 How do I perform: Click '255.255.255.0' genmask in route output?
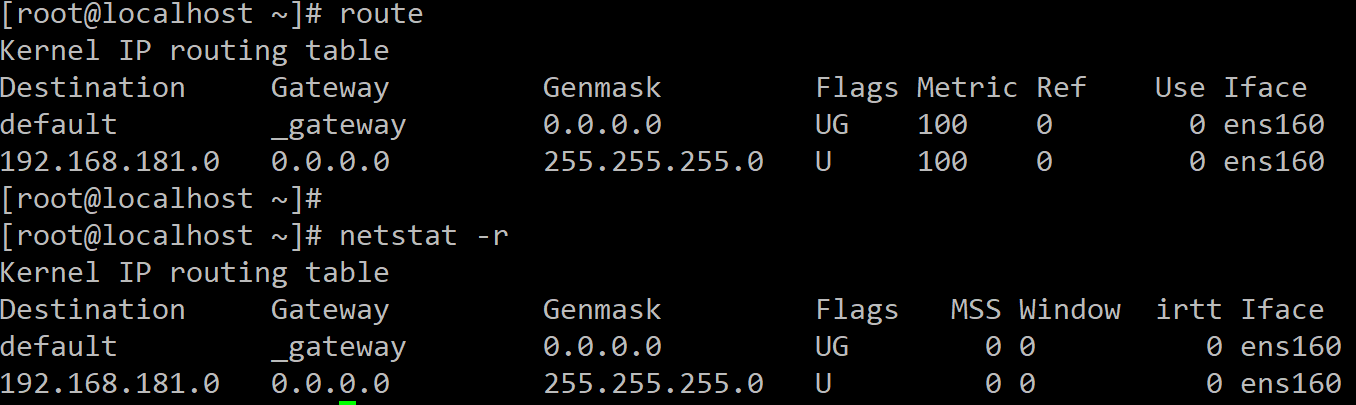(653, 162)
